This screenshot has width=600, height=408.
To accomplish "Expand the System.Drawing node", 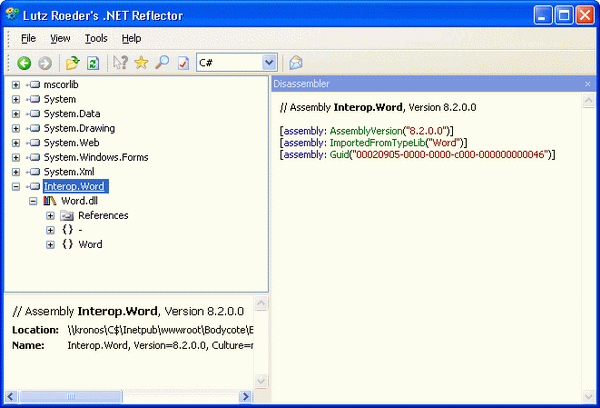I will (16, 128).
